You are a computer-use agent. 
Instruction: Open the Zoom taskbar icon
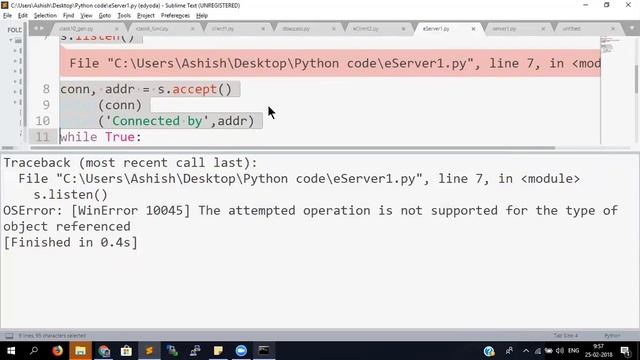click(x=241, y=351)
